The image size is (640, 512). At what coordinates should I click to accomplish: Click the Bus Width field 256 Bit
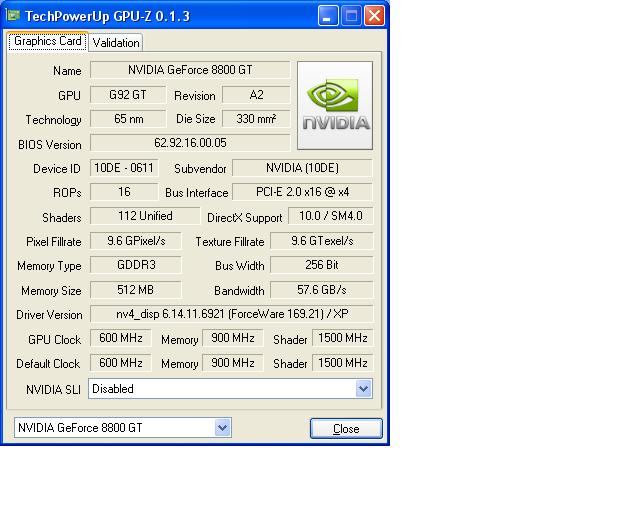tap(322, 265)
